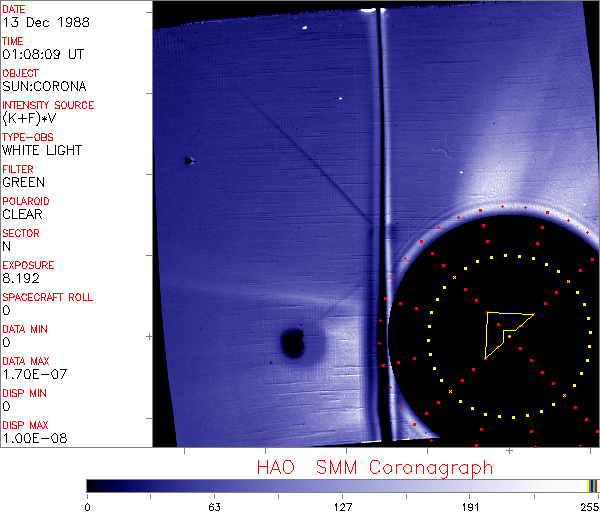
Task: Click the small dark spot near the upper left of the image
Action: coord(188,160)
